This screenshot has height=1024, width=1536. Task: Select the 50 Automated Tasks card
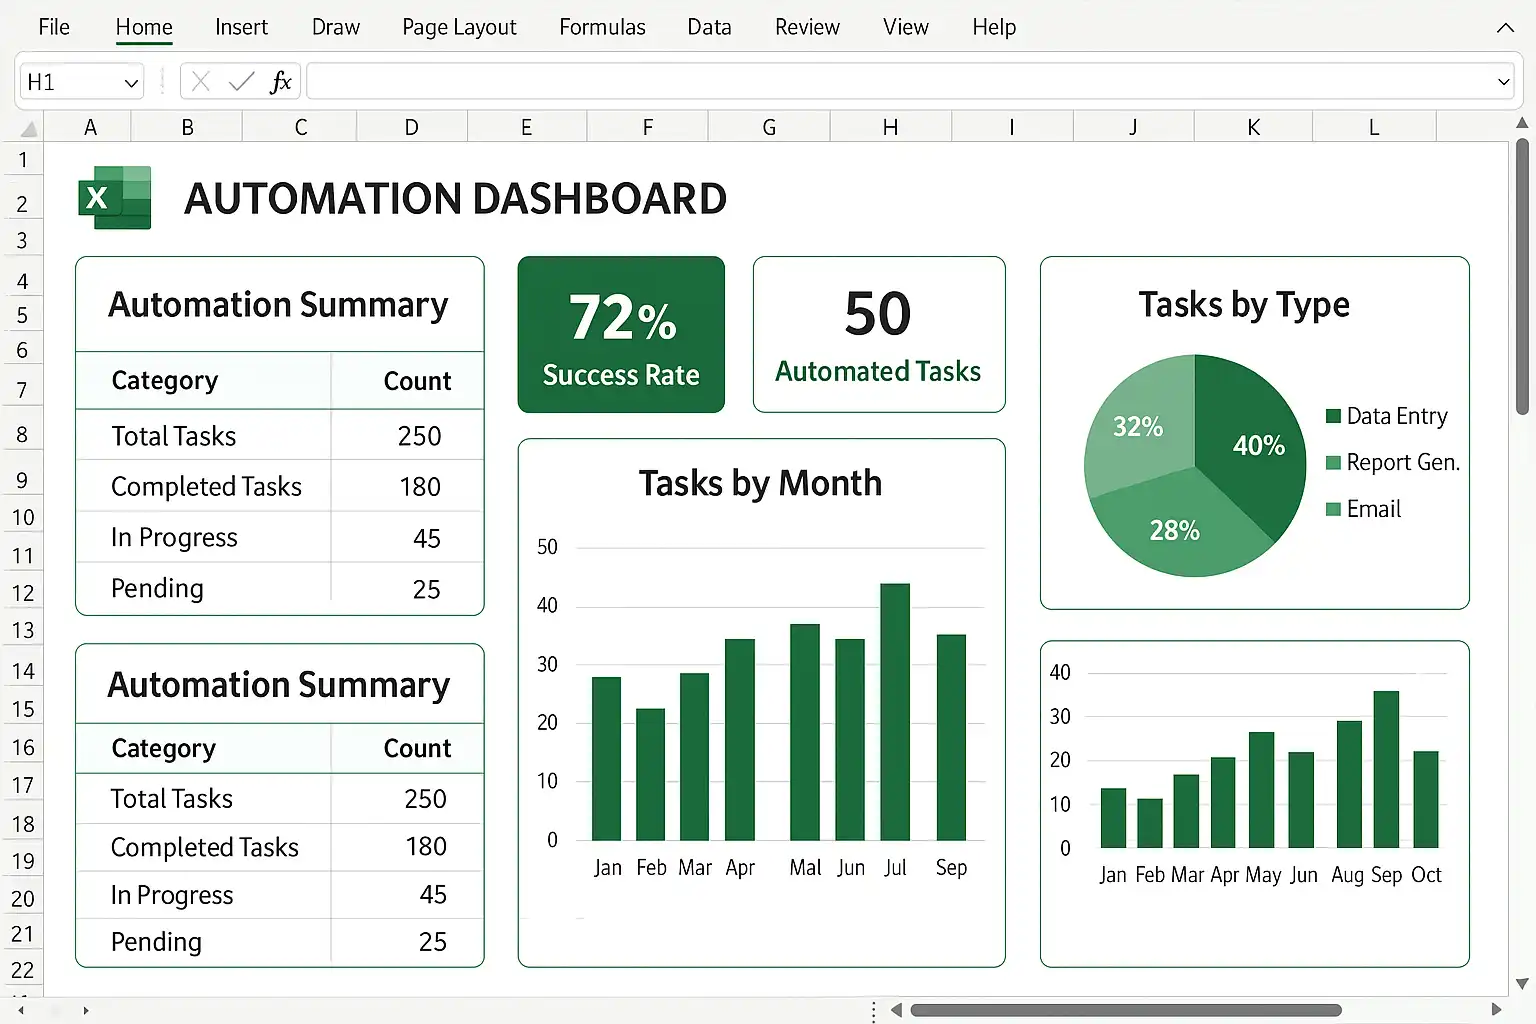(878, 335)
